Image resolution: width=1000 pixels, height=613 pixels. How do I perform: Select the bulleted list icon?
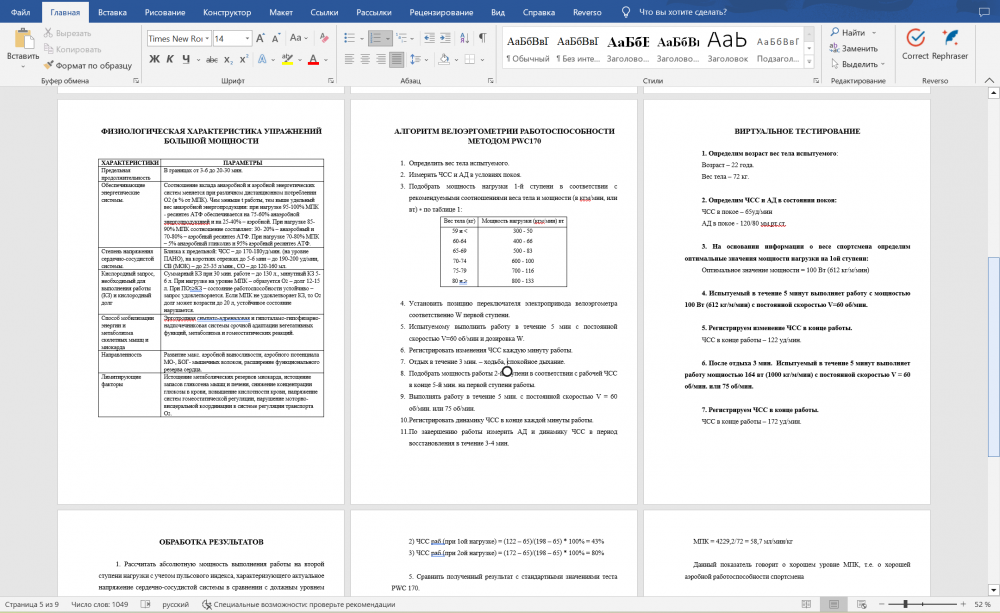349,38
